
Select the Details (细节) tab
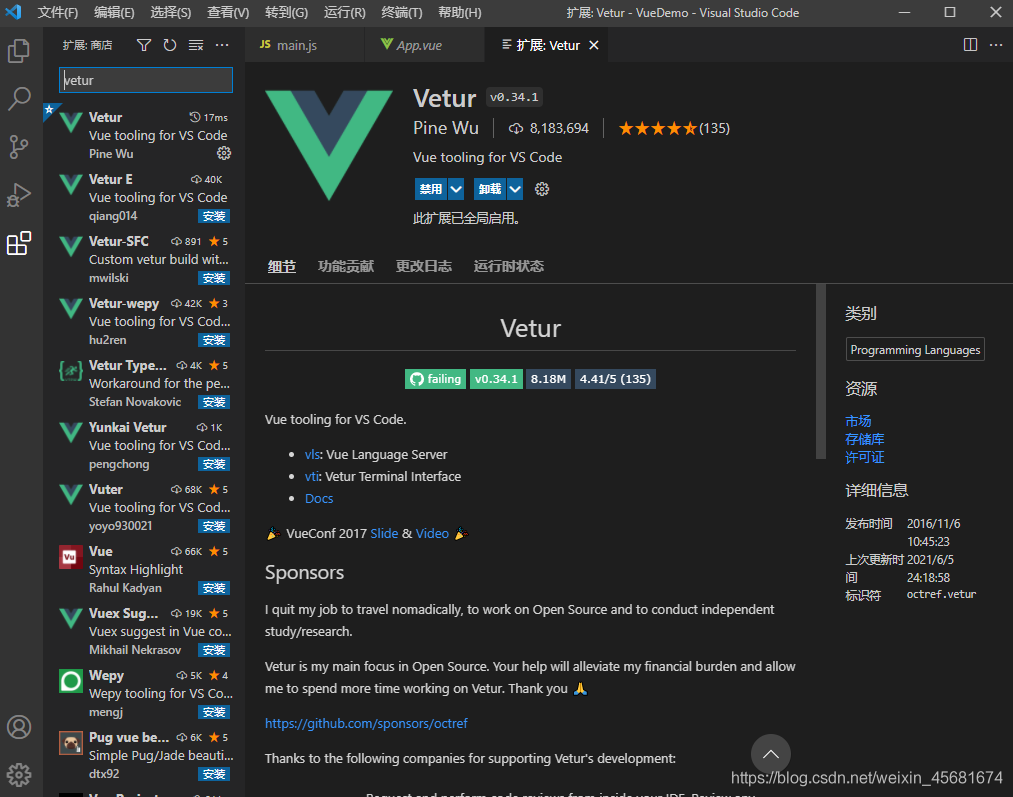(282, 266)
